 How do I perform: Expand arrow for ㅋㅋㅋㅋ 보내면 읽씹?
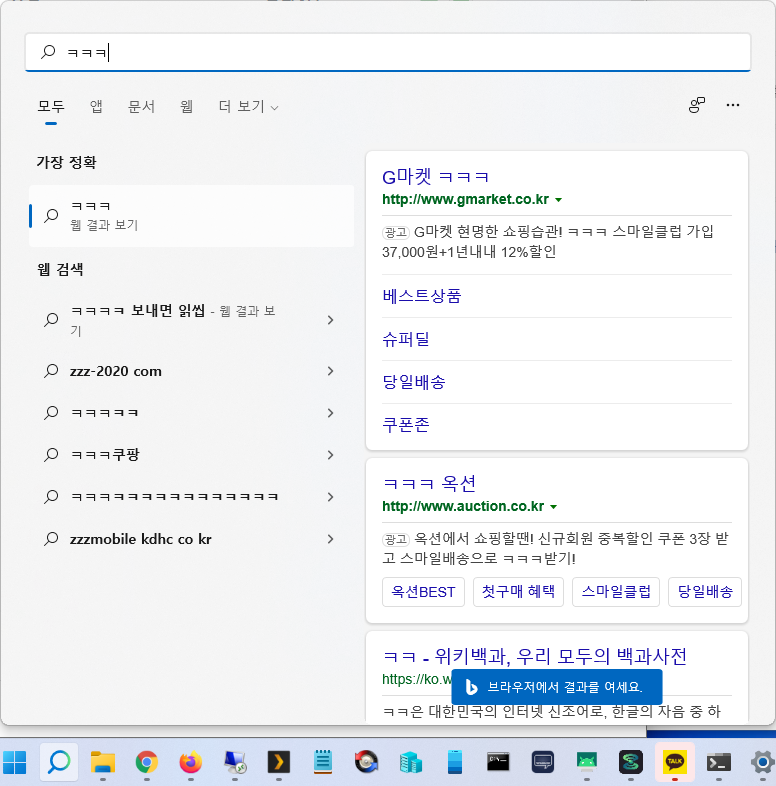(x=330, y=320)
